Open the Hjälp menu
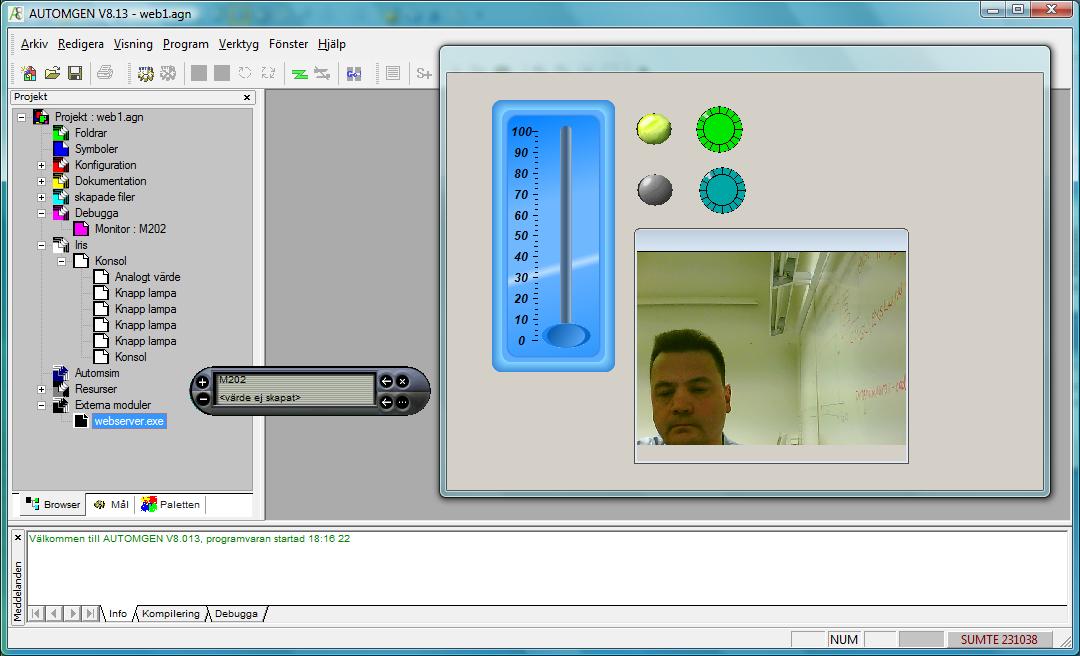 click(331, 44)
